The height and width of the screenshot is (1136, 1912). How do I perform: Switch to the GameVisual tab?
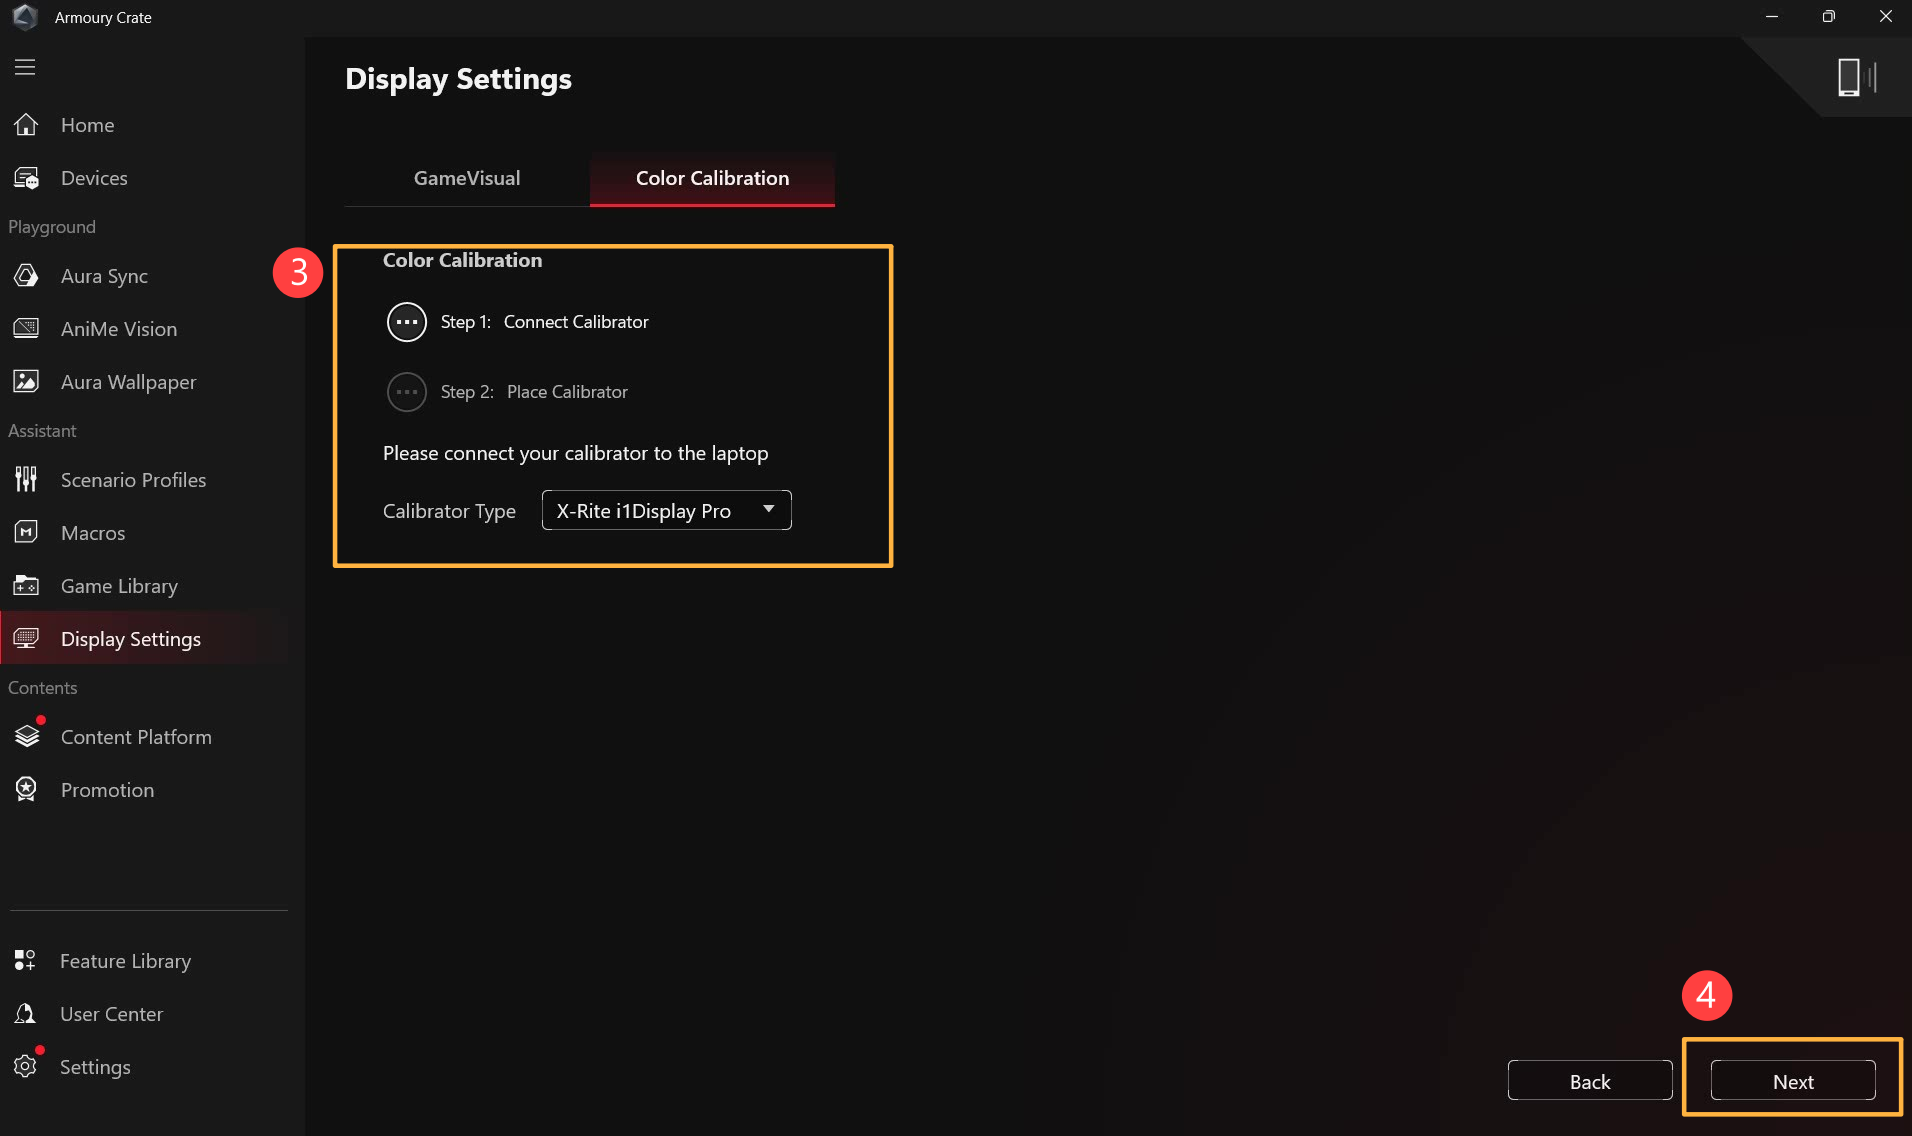467,178
